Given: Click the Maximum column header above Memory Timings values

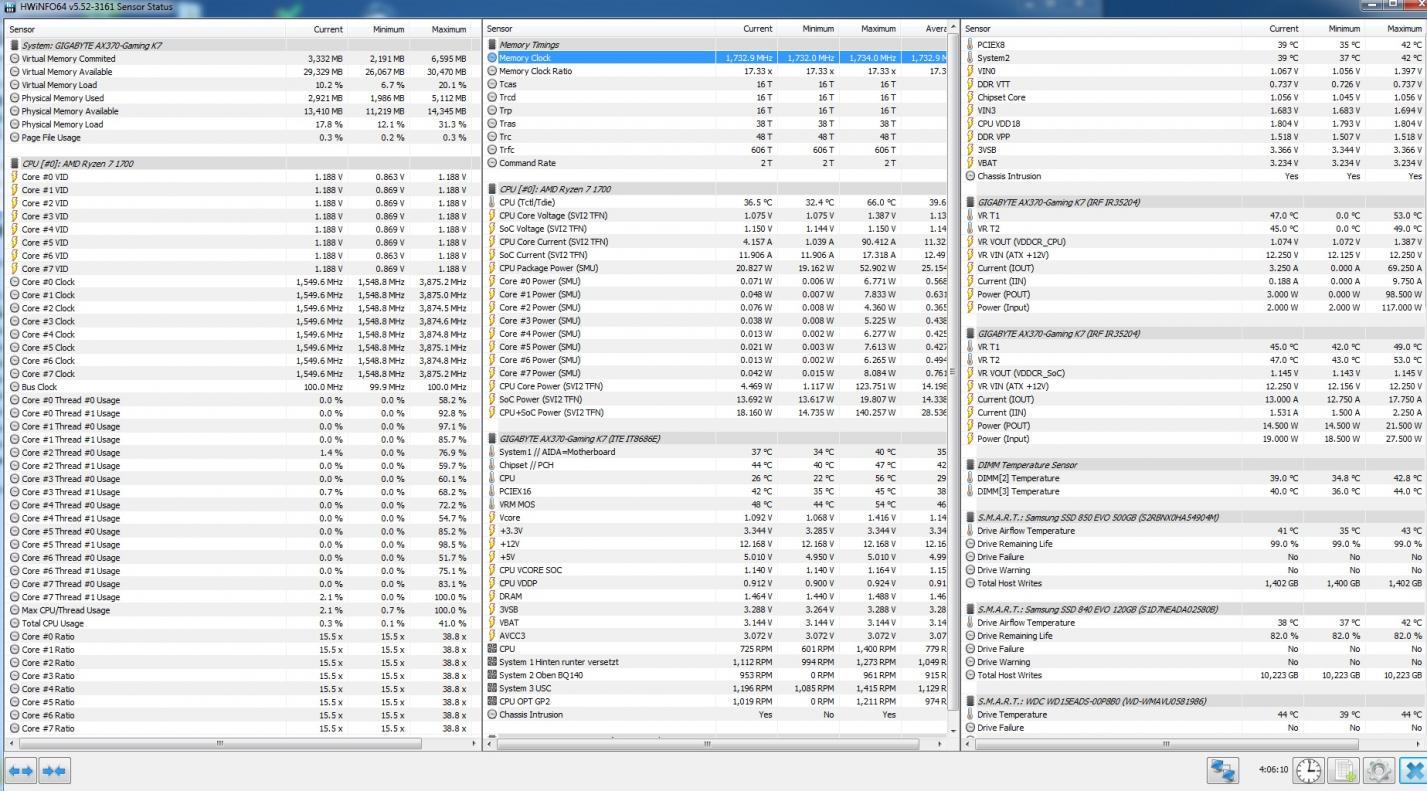Looking at the screenshot, I should pos(869,29).
